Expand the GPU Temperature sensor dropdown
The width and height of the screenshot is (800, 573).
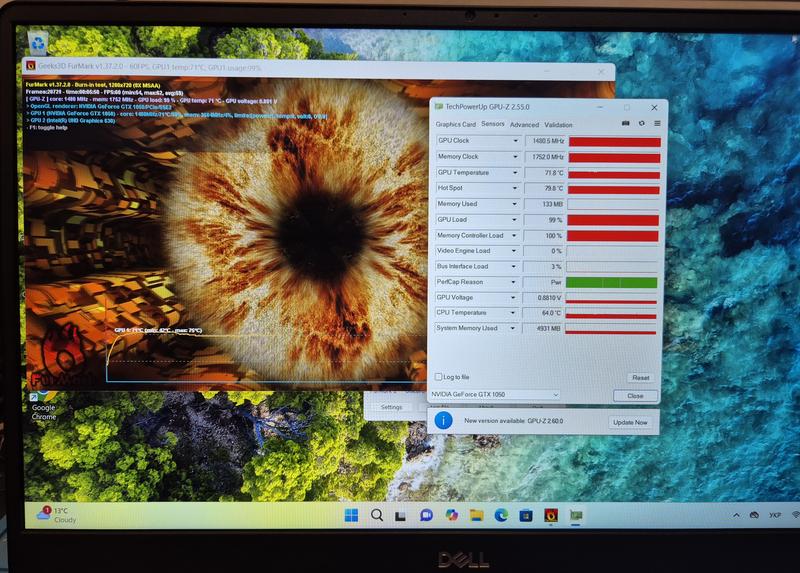[x=516, y=173]
